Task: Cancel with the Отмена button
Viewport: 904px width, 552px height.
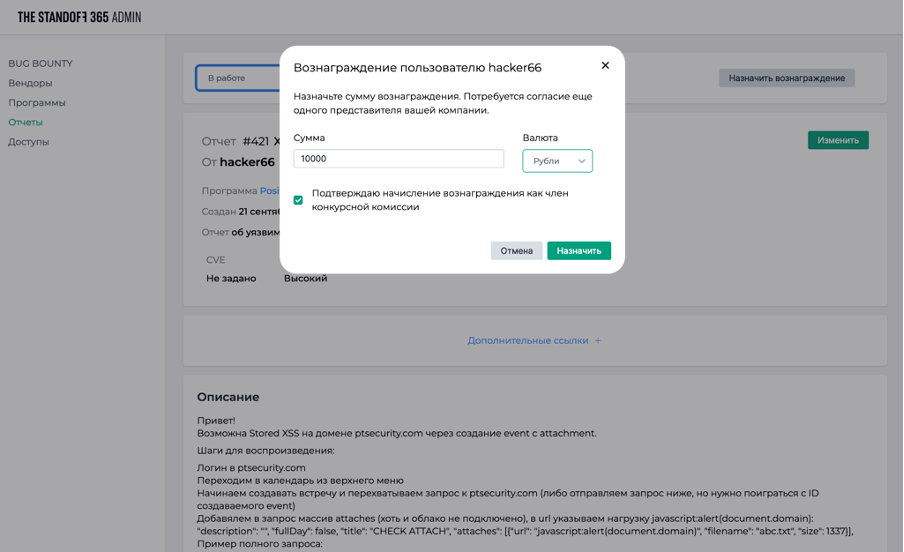Action: coord(516,251)
